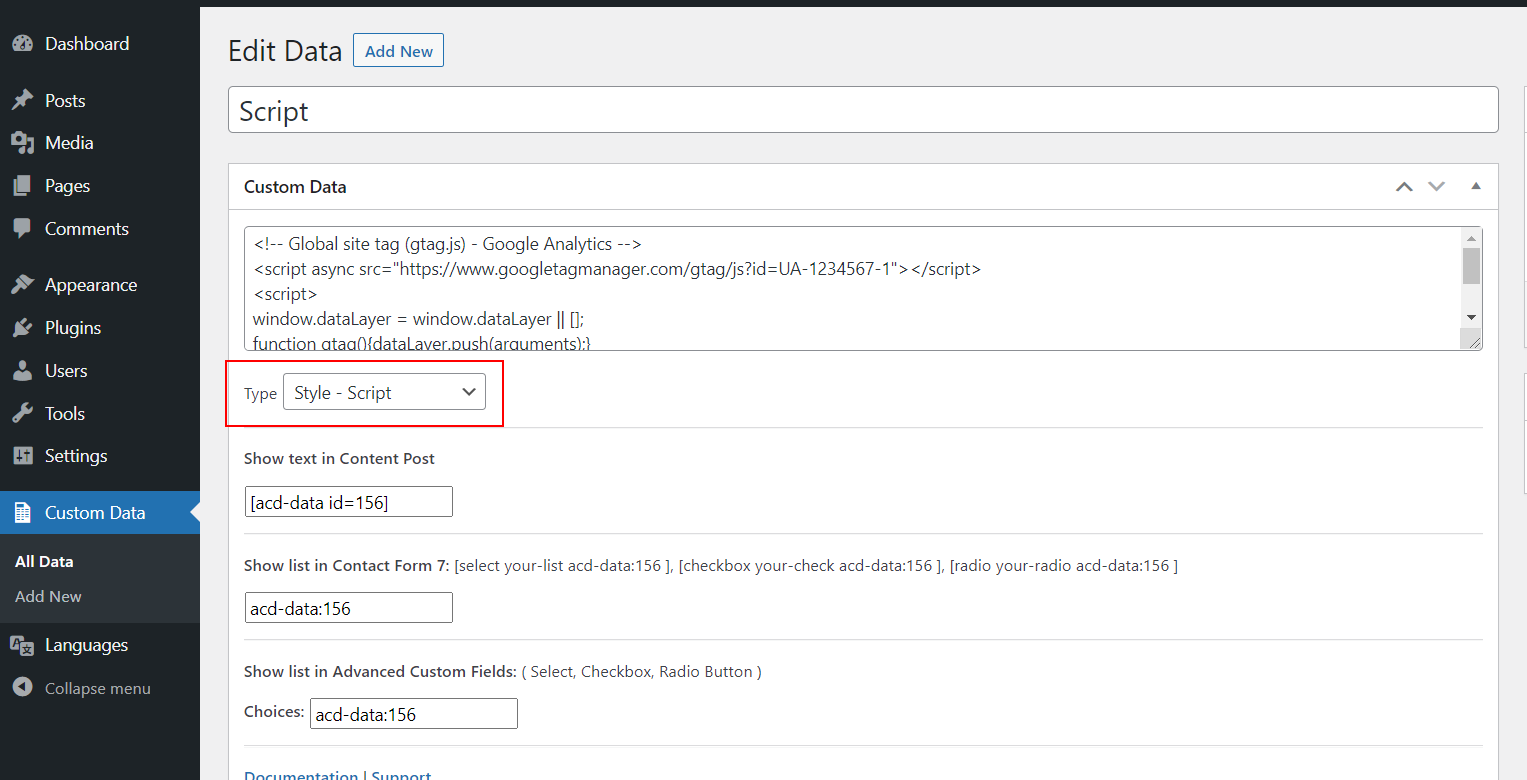
Task: Click the Pages stacked-sheets icon
Action: point(22,186)
